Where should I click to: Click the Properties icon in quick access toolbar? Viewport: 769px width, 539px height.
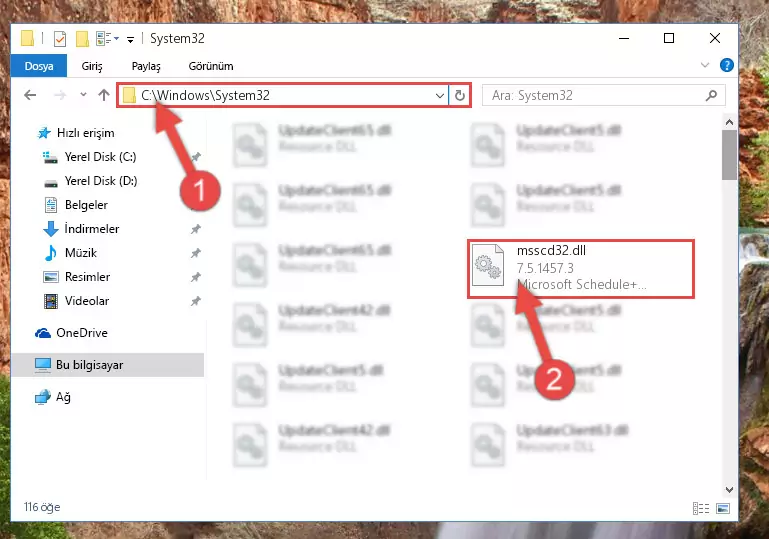(60, 39)
